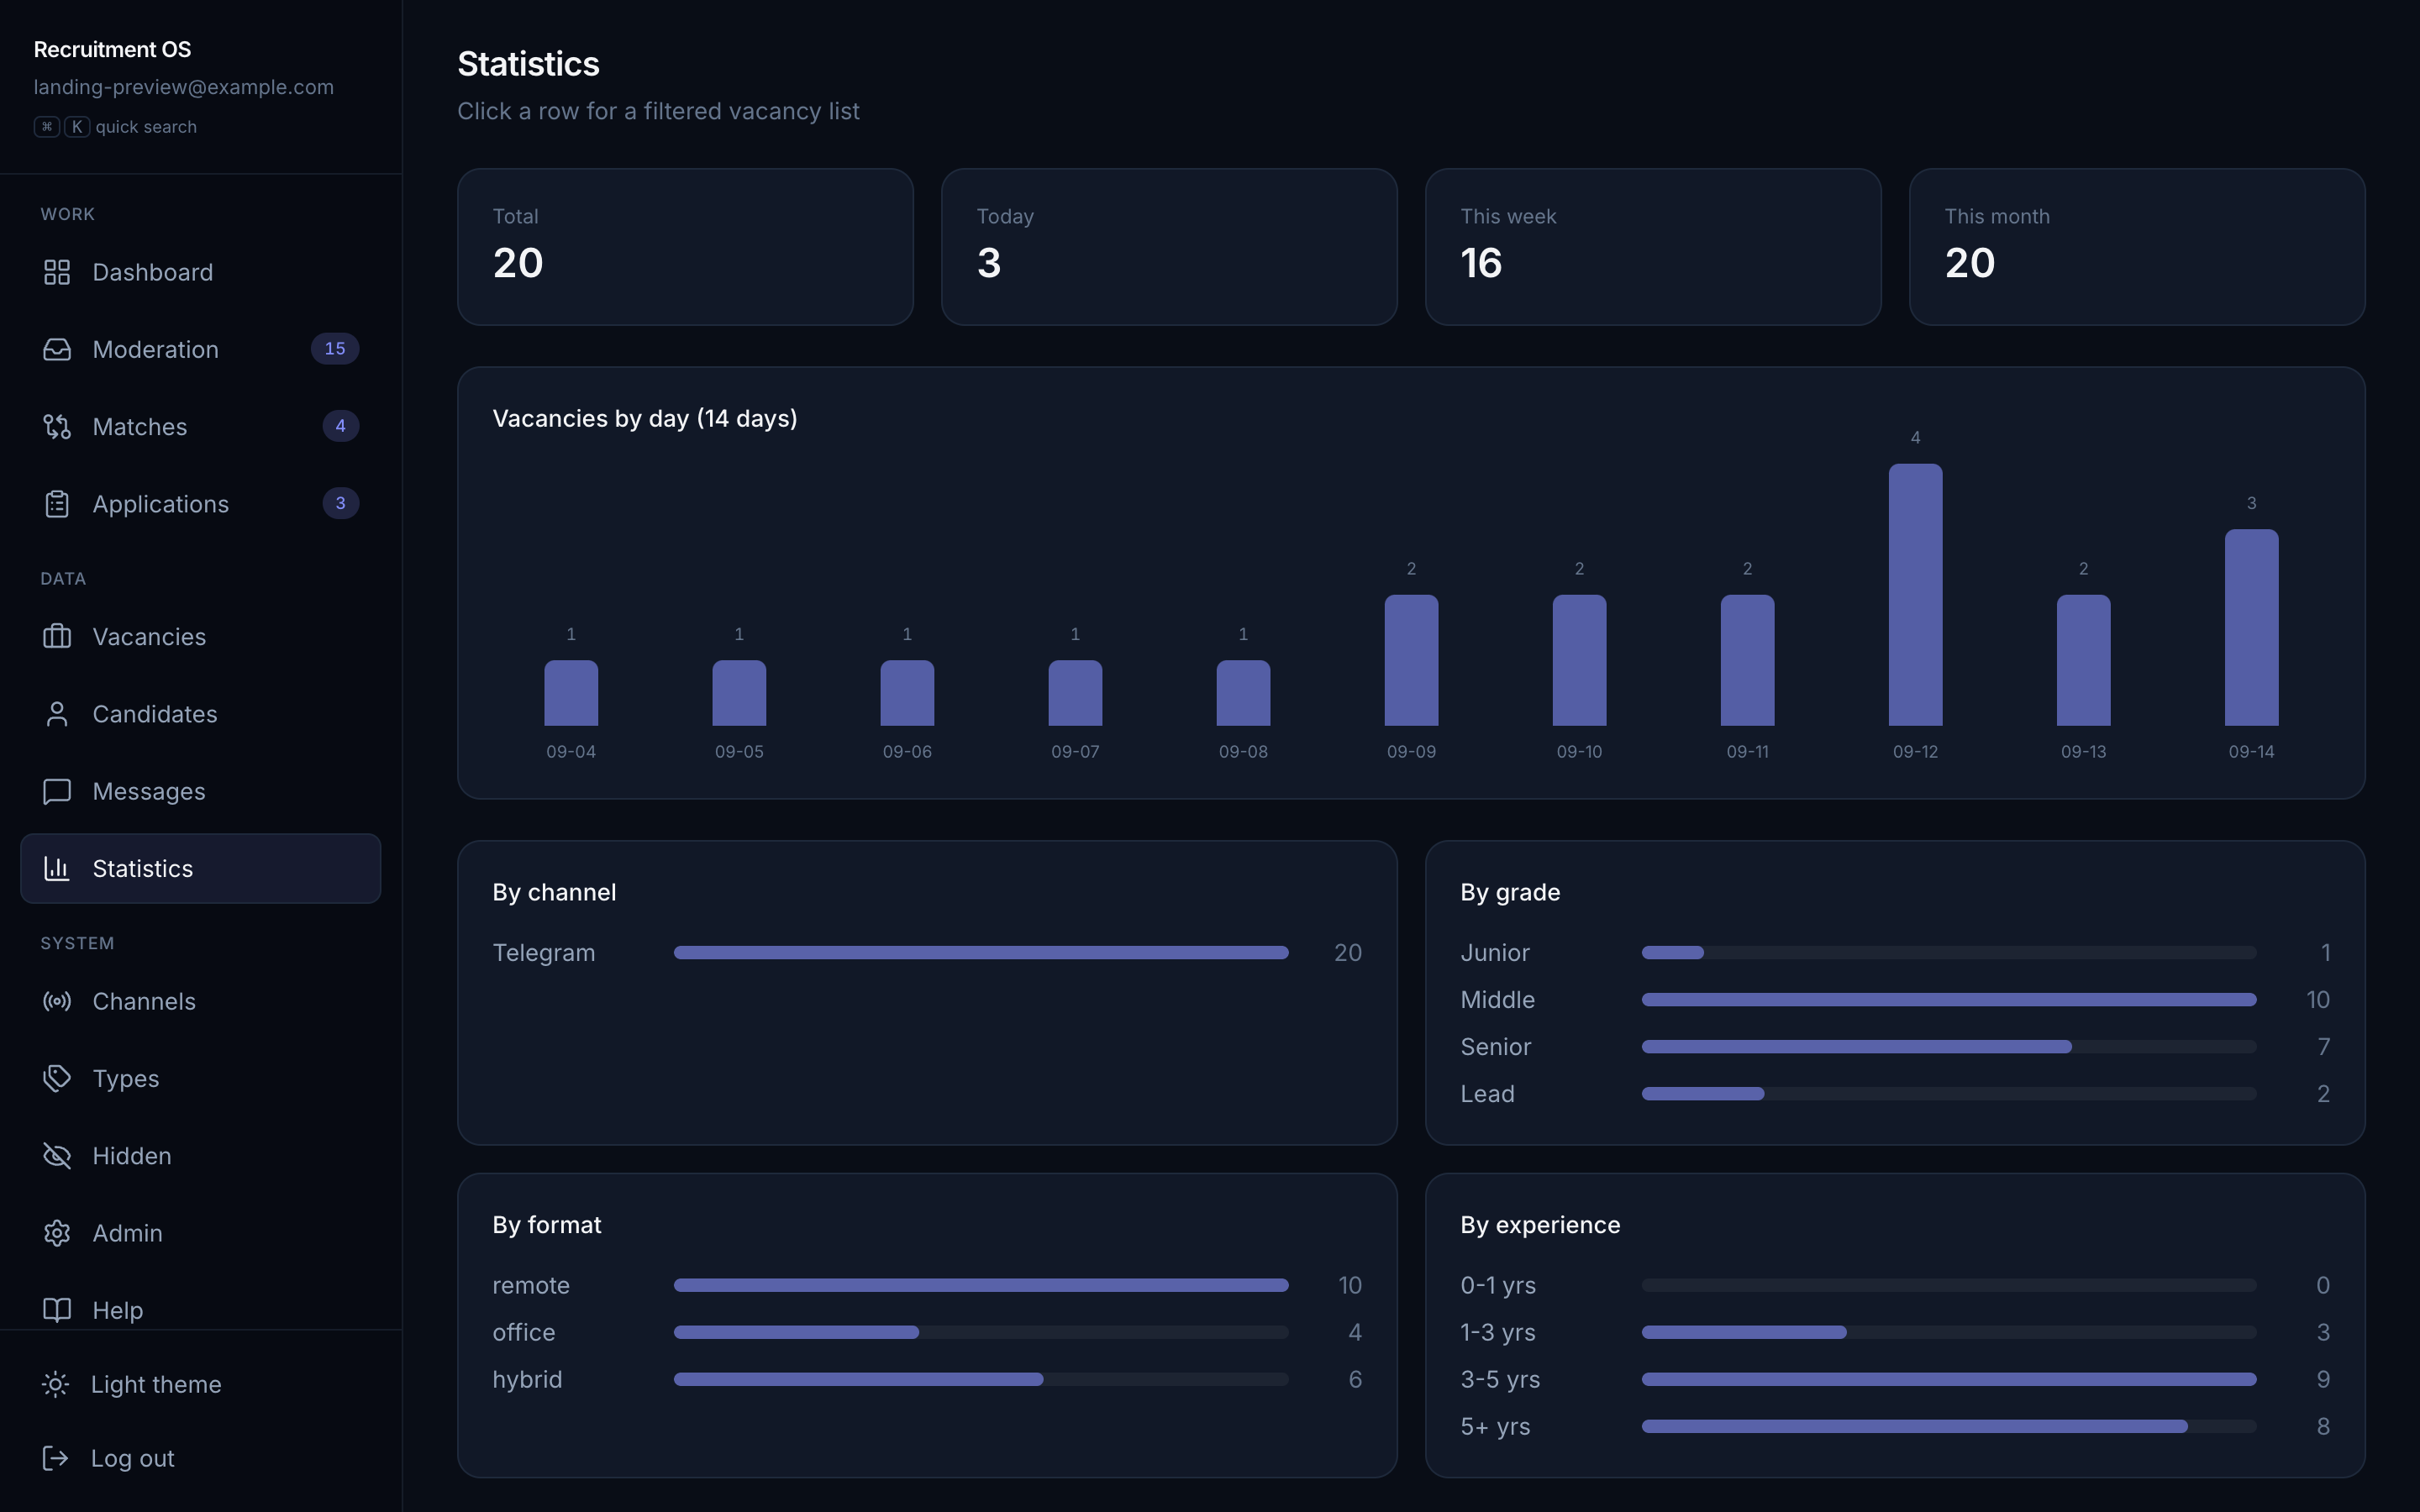Click the Dashboard grid icon
Viewport: 2420px width, 1512px height.
click(57, 272)
